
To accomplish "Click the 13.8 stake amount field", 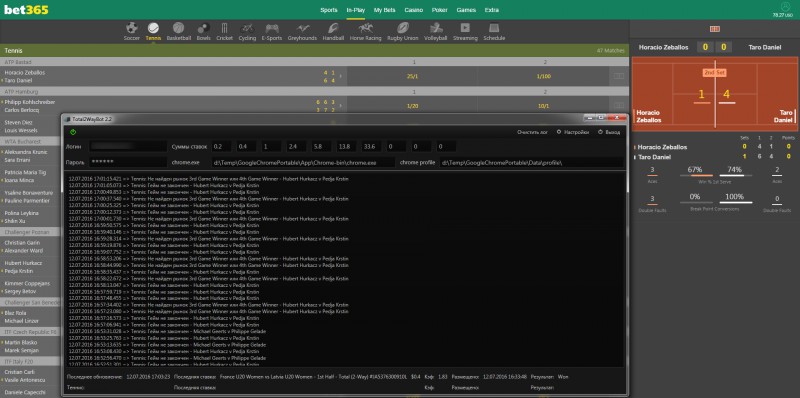I will (346, 146).
